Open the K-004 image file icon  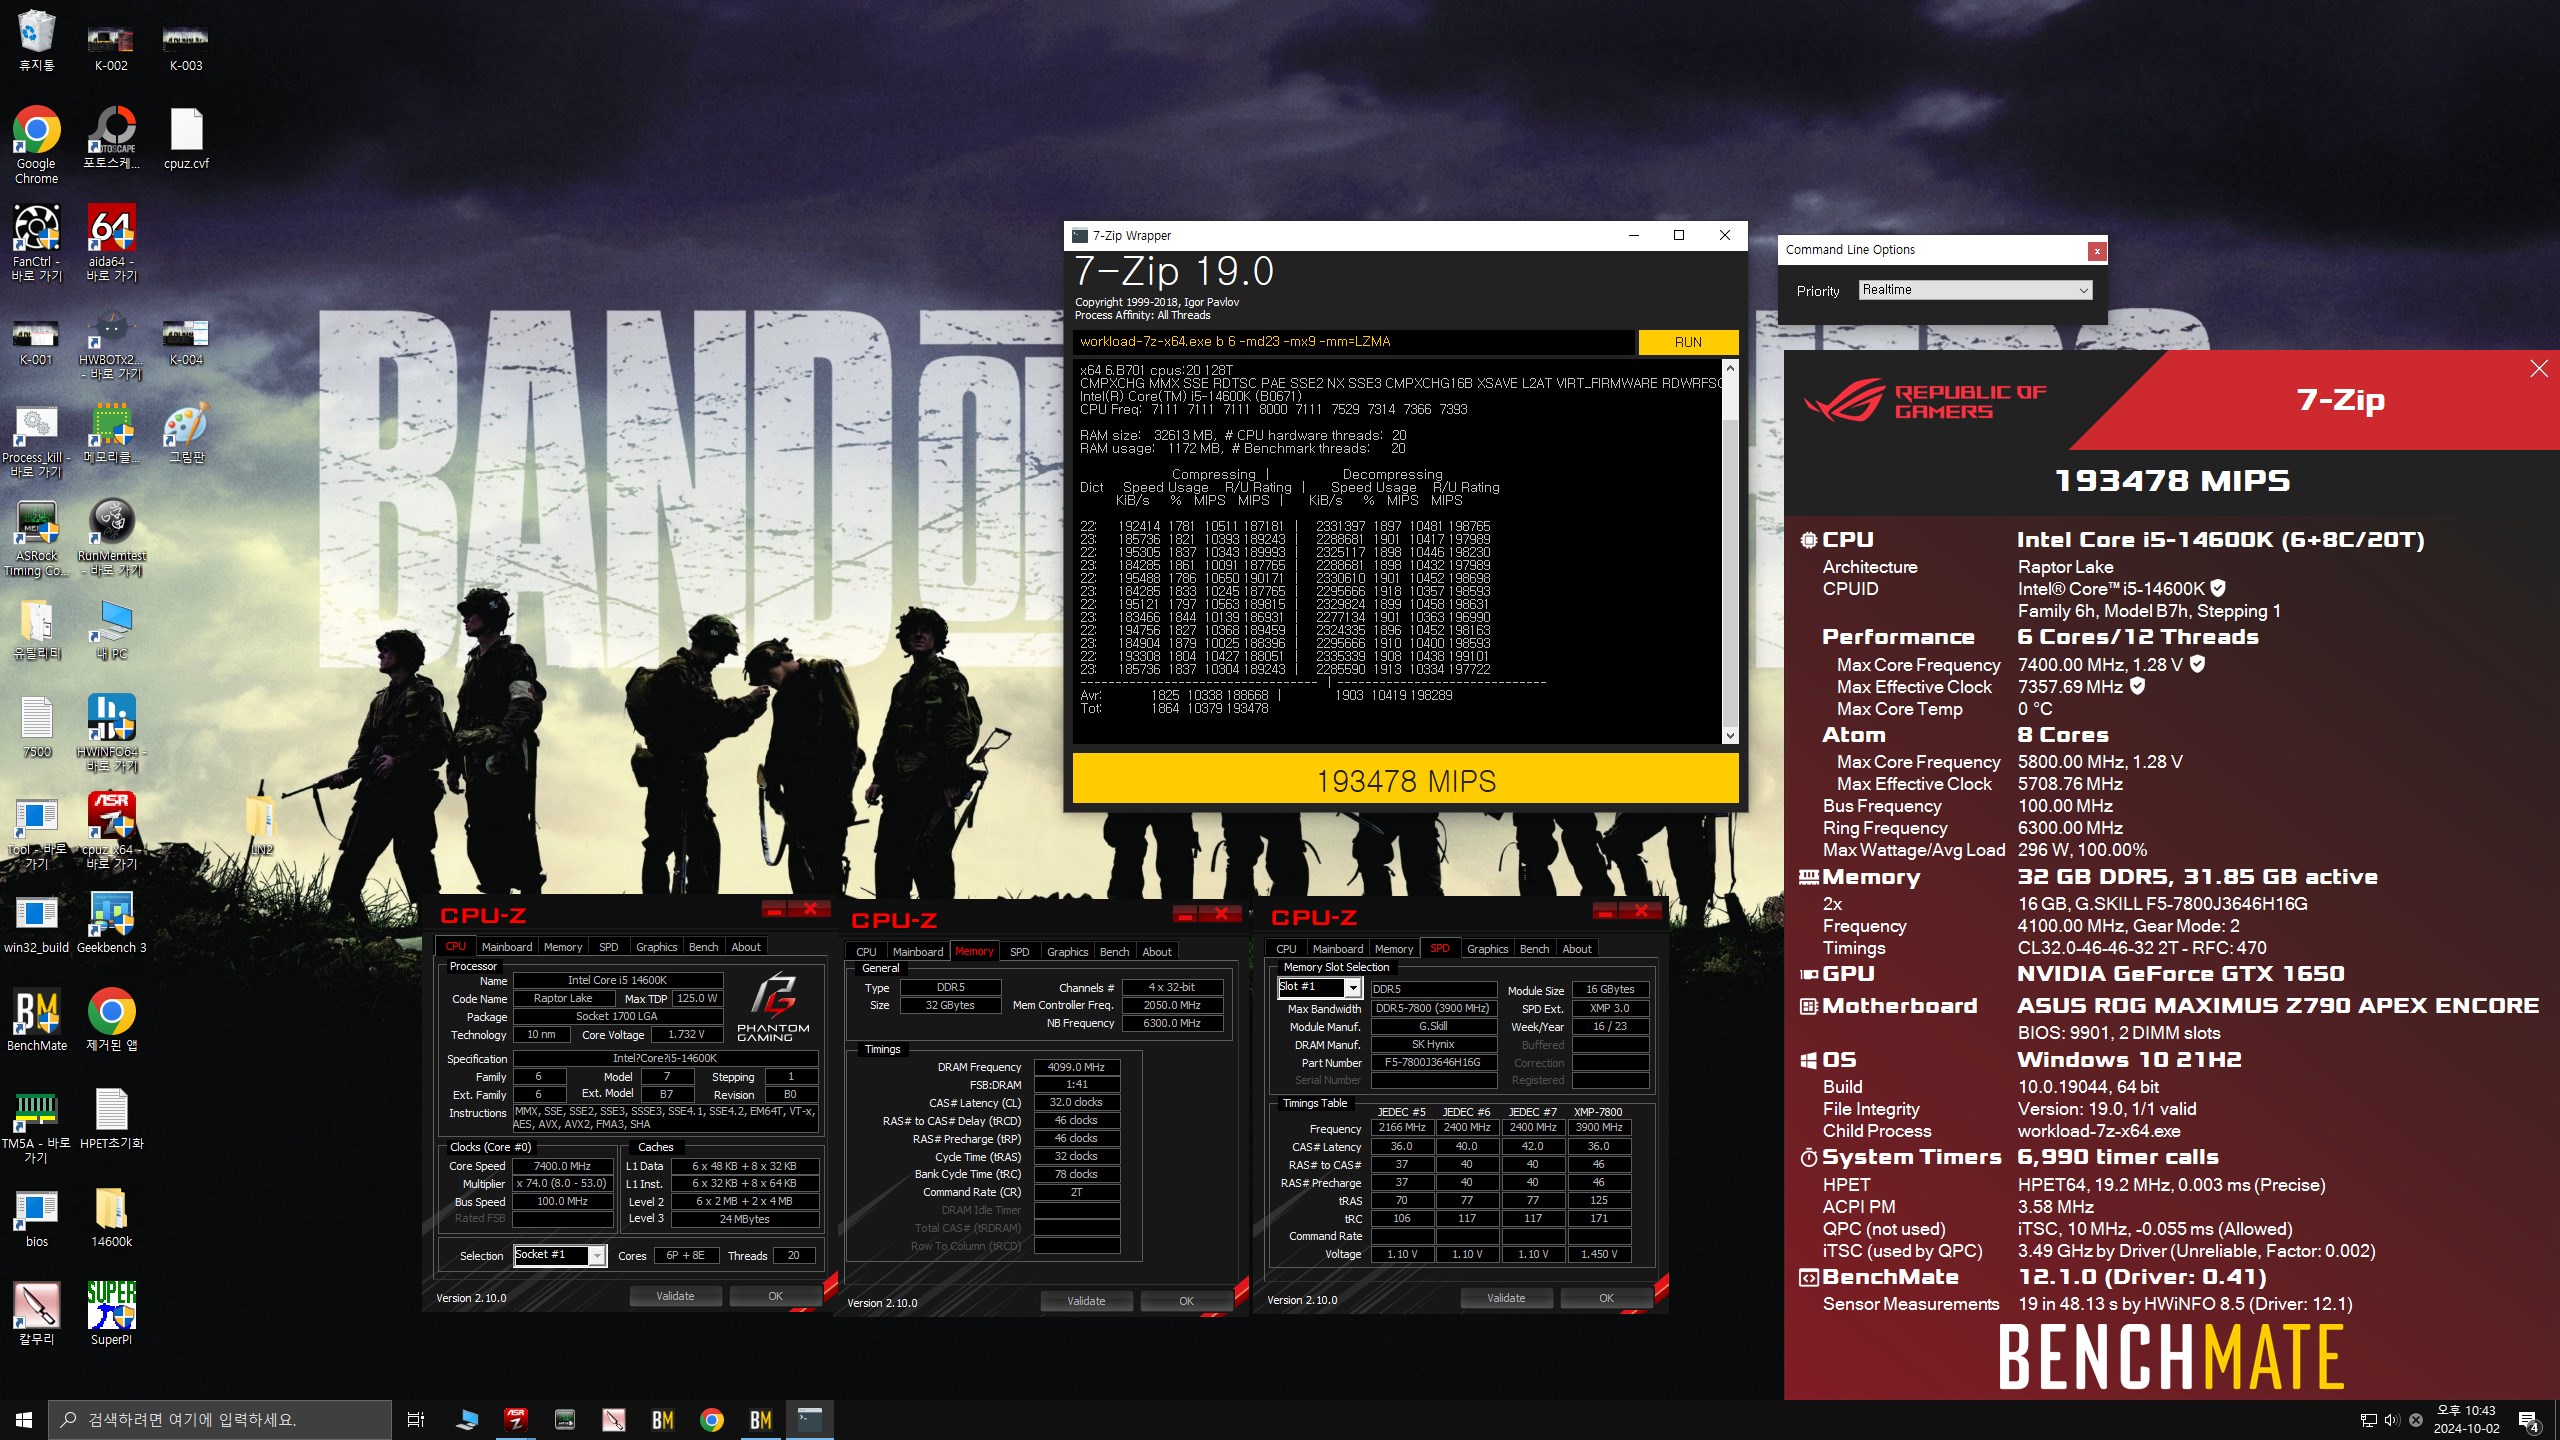(x=186, y=342)
